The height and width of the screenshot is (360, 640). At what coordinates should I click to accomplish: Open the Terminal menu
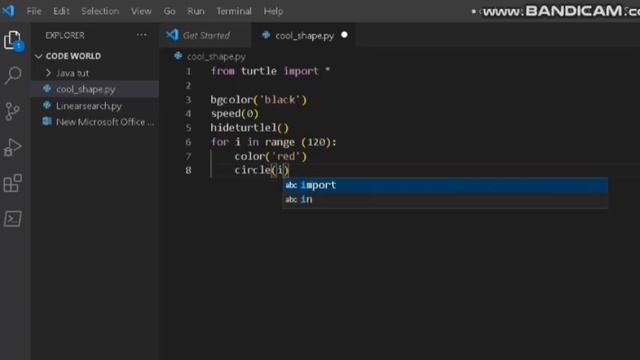pyautogui.click(x=234, y=11)
